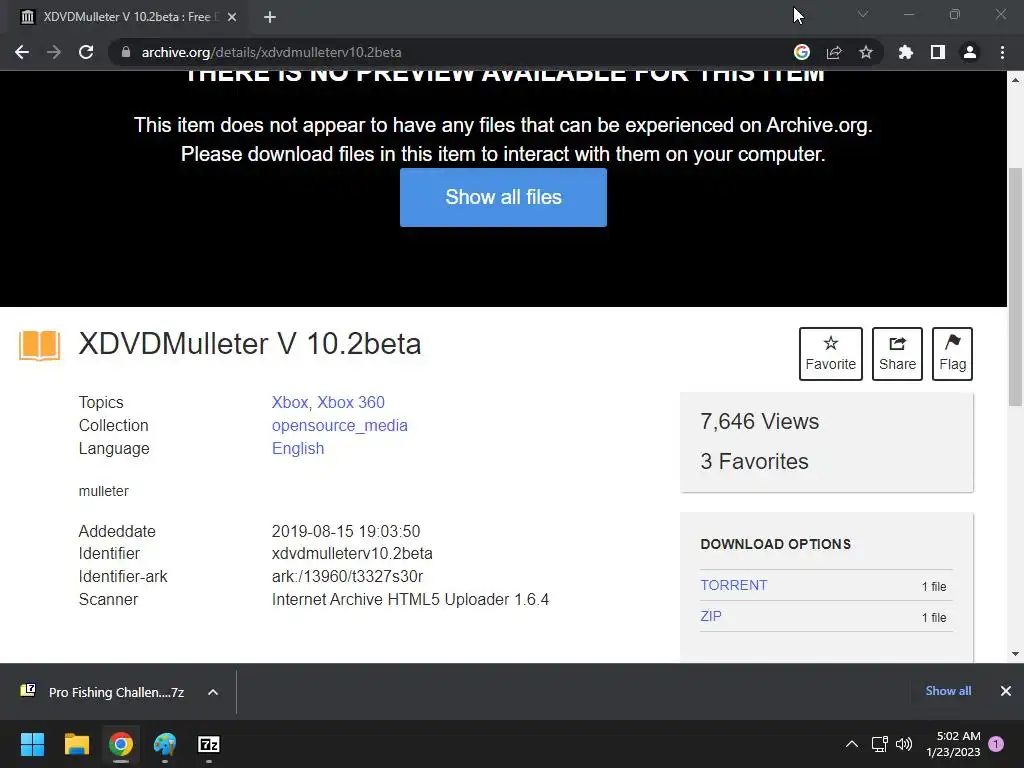This screenshot has height=768, width=1024.
Task: Open the Google icon in address bar
Action: [802, 52]
